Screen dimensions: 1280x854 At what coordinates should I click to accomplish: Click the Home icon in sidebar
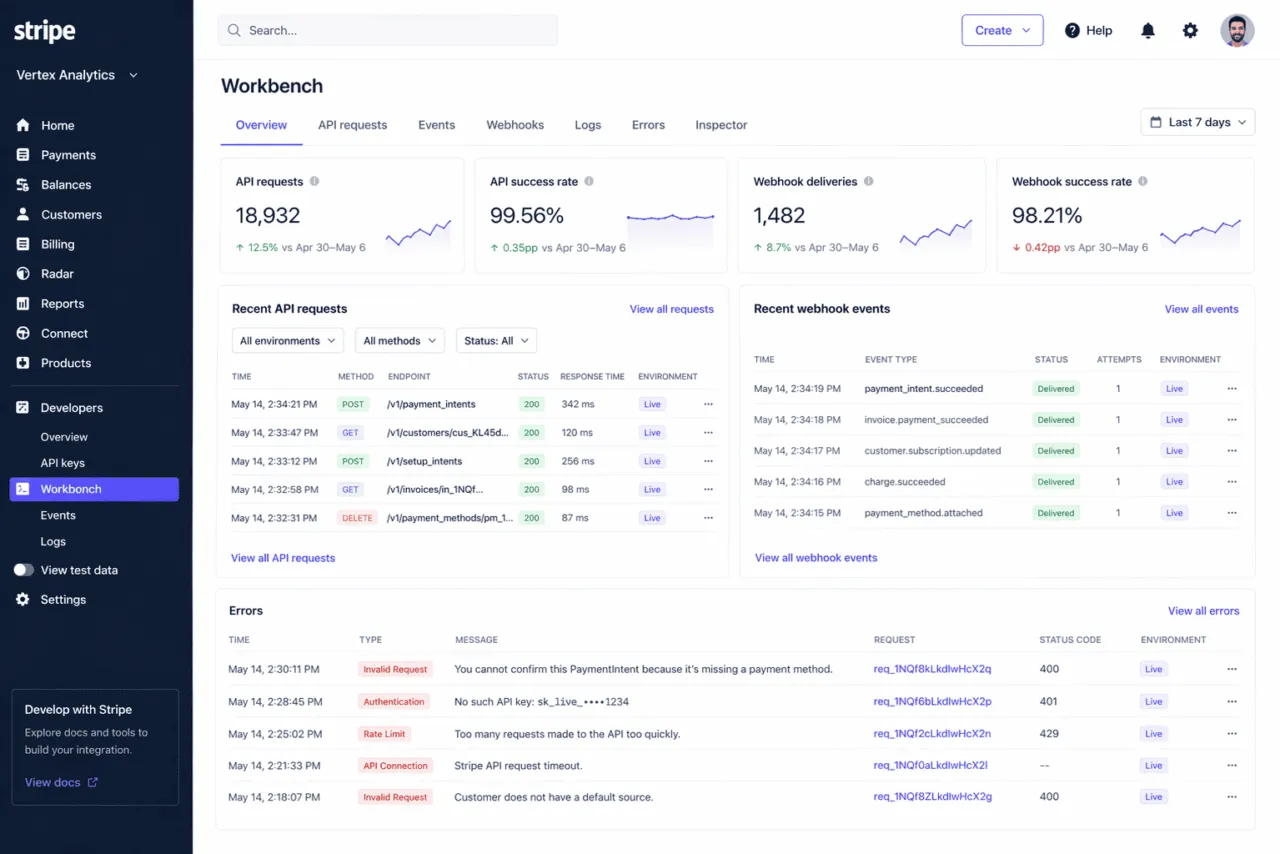pyautogui.click(x=23, y=125)
